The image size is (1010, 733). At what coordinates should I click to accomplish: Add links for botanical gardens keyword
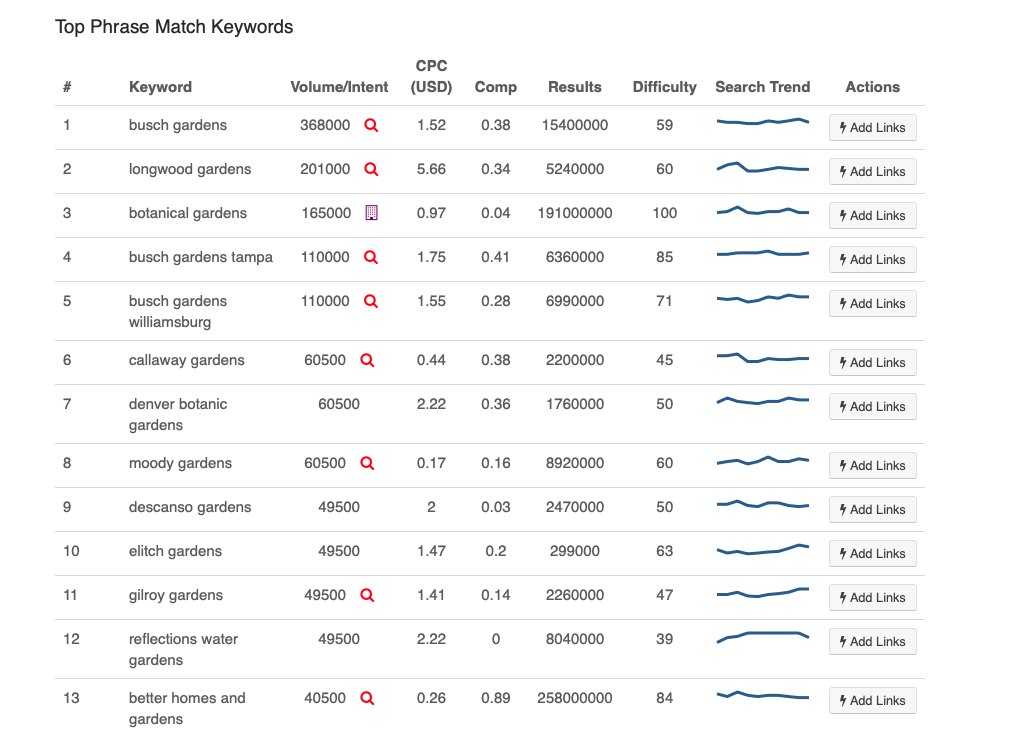click(x=873, y=215)
